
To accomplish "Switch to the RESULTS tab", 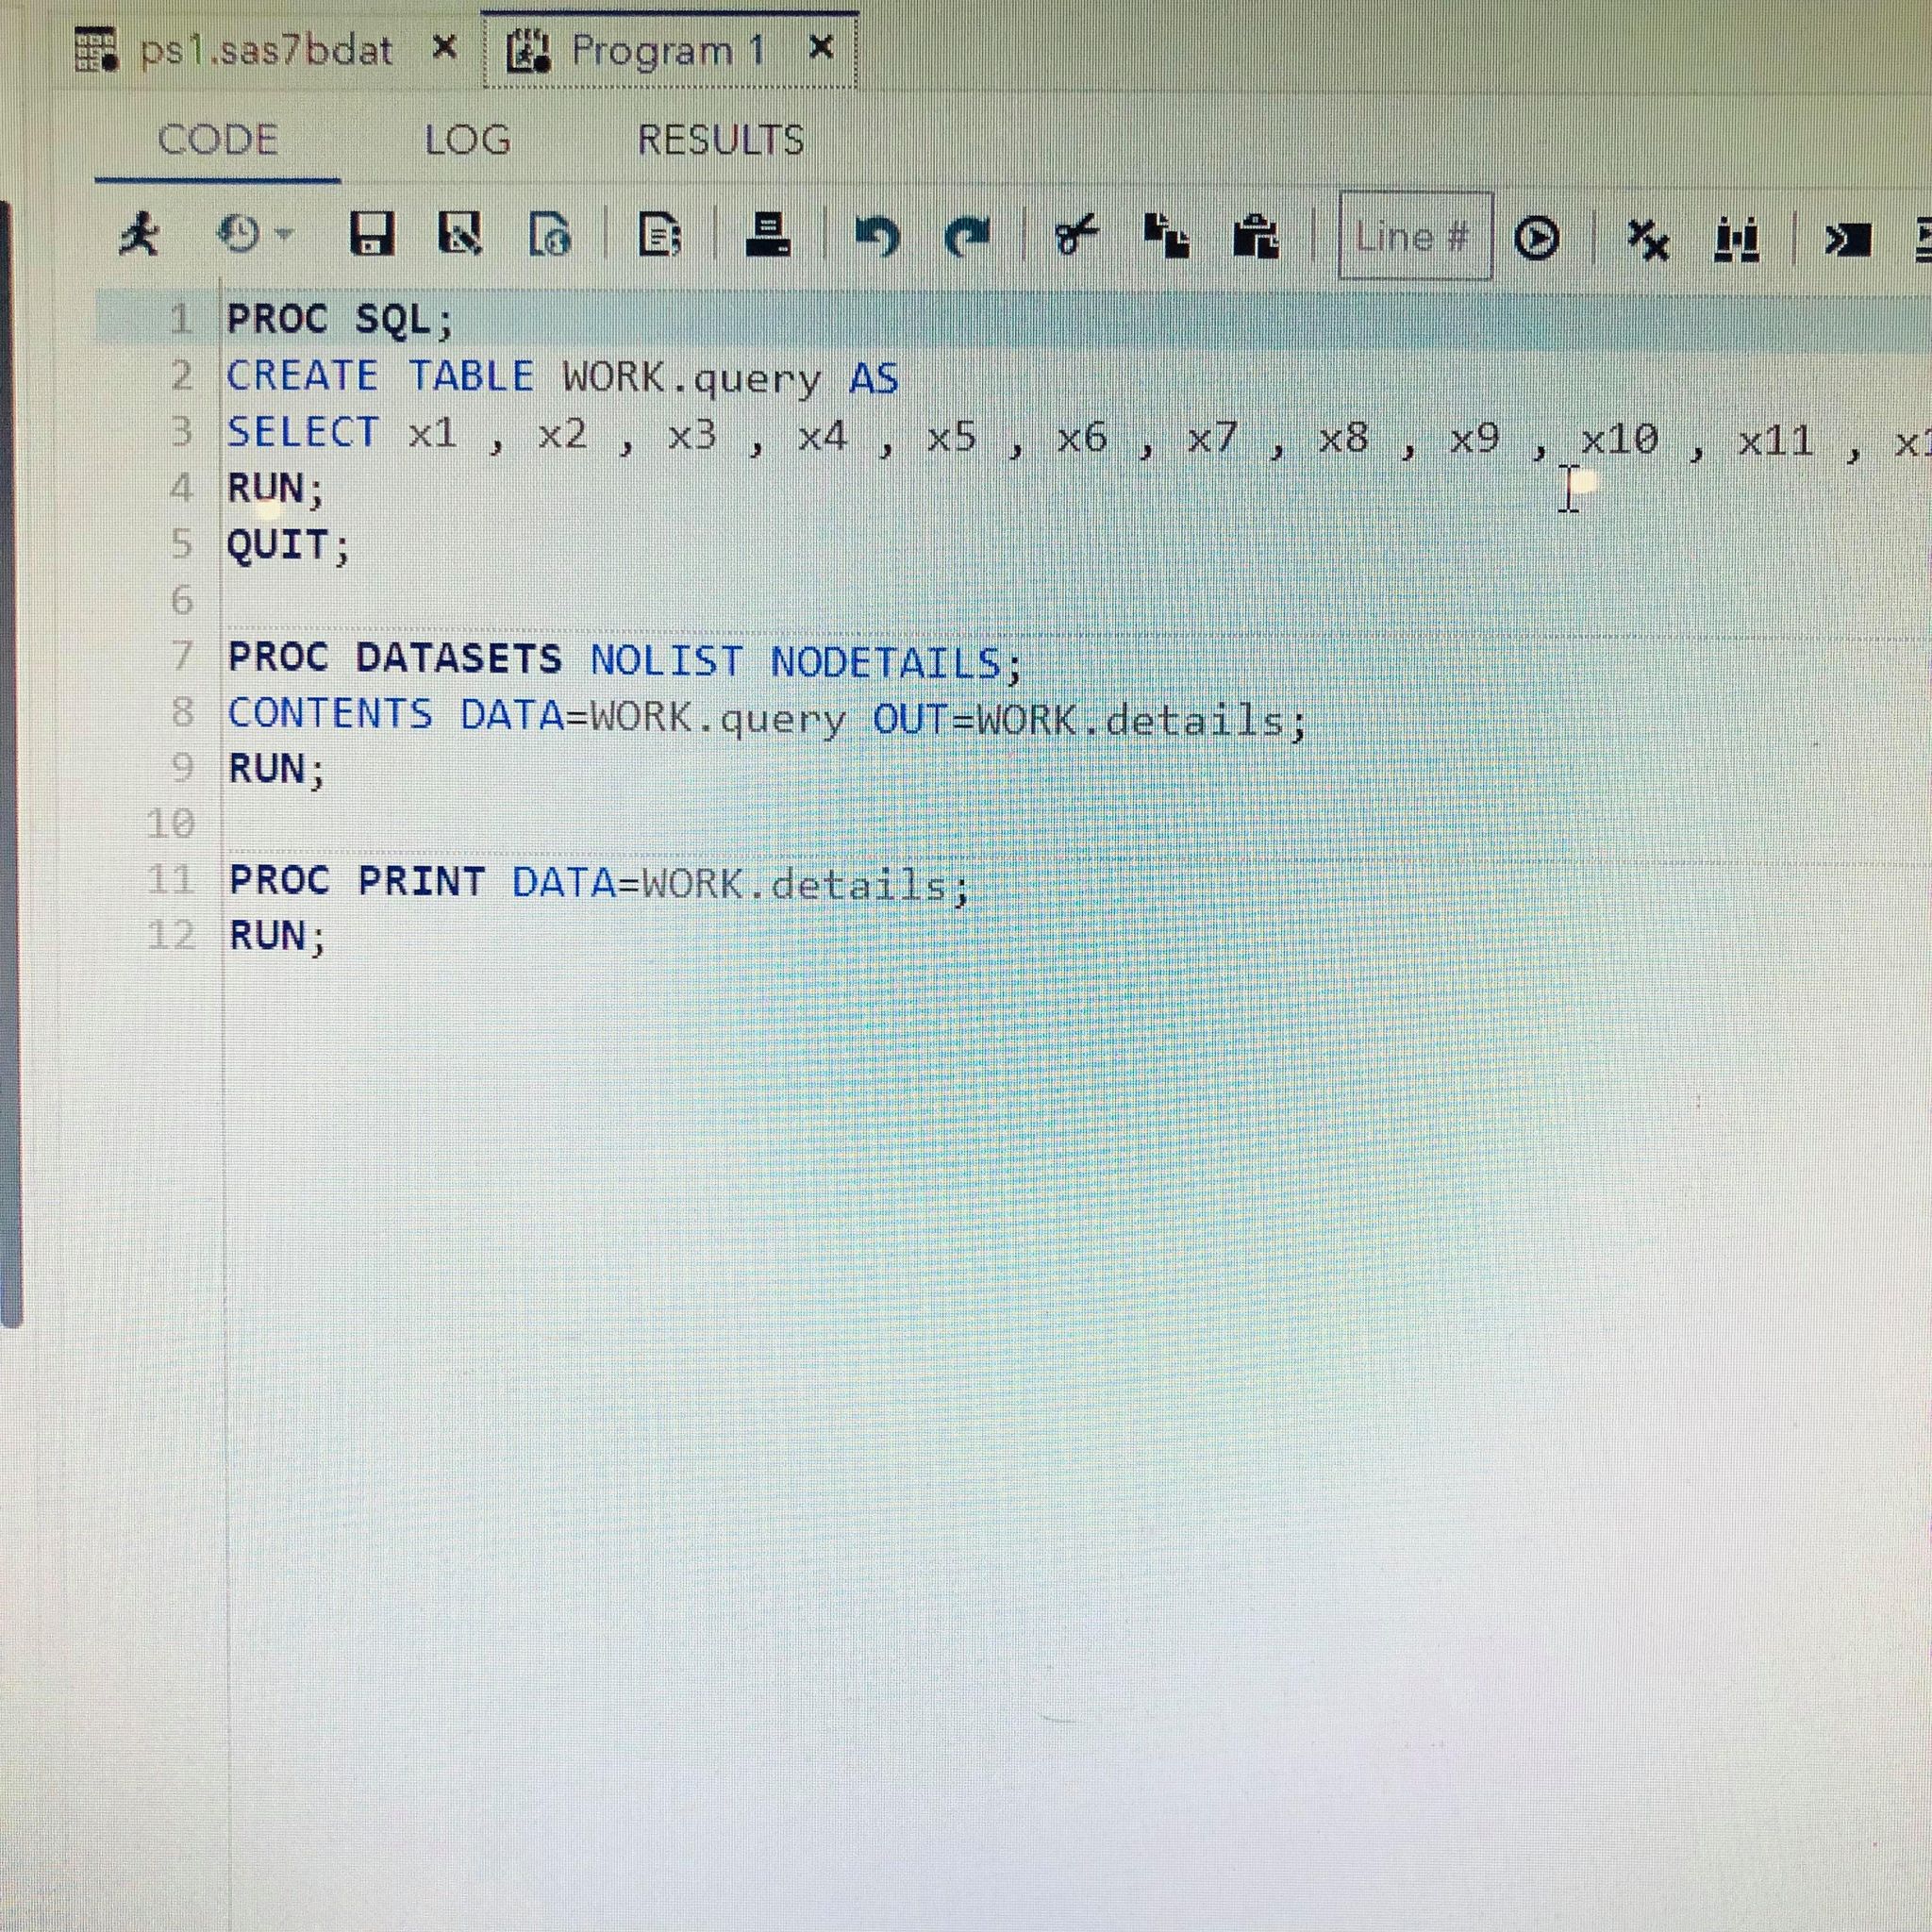I will pyautogui.click(x=720, y=140).
